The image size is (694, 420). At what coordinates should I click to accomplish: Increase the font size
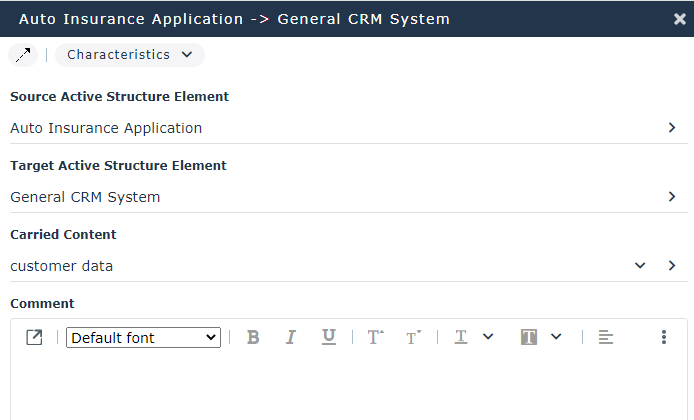coord(375,338)
